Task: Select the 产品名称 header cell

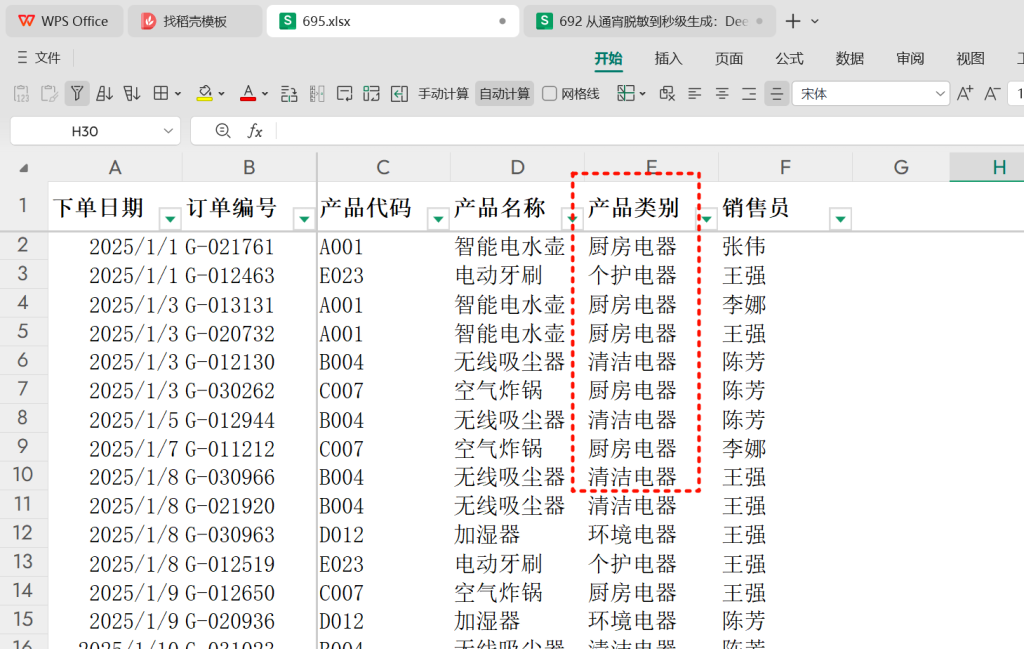Action: [x=517, y=207]
